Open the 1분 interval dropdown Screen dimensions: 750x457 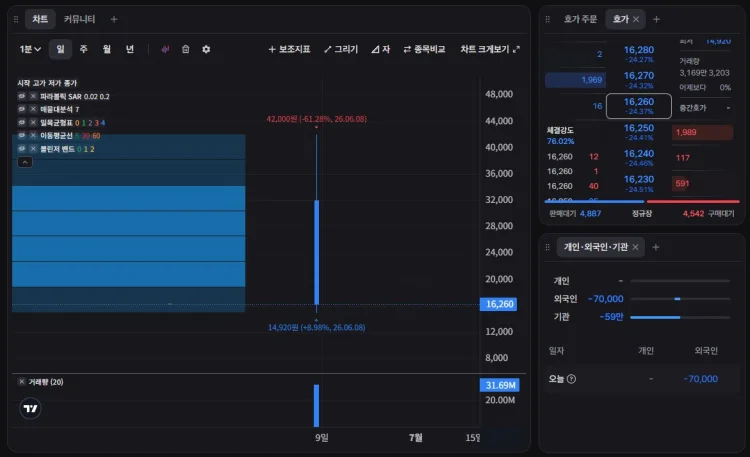(30, 49)
